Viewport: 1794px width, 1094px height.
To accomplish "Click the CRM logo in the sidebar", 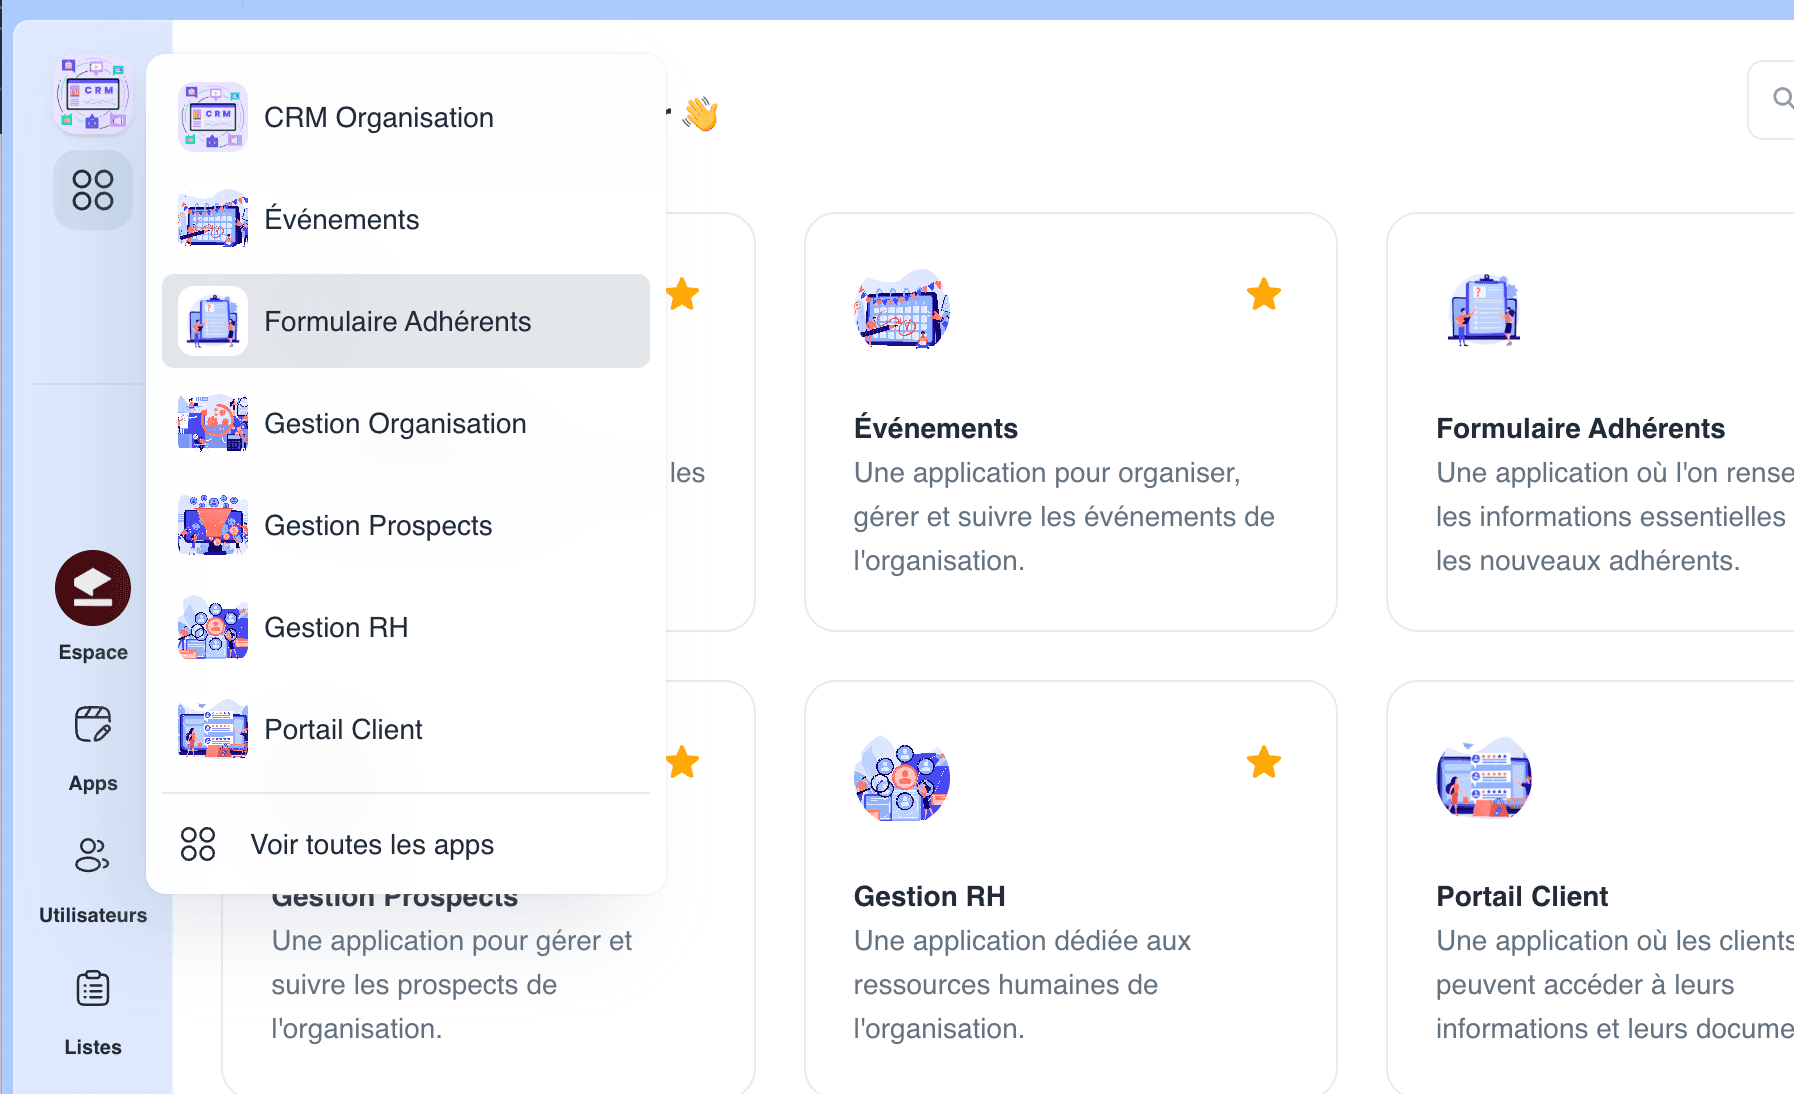I will point(93,95).
